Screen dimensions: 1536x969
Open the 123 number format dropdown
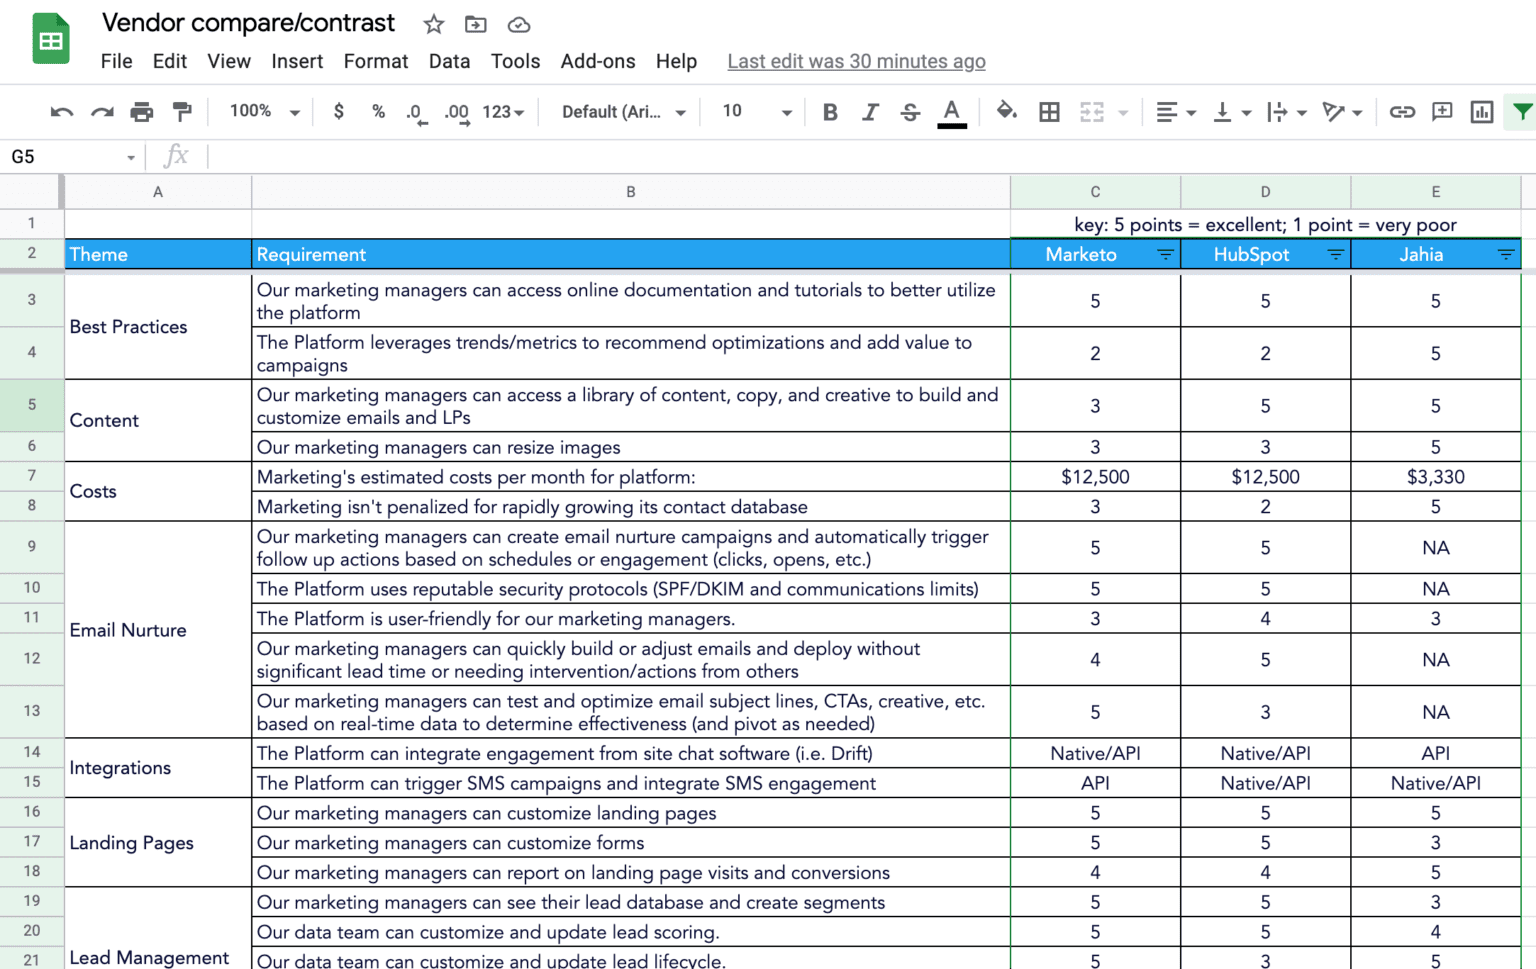click(503, 112)
